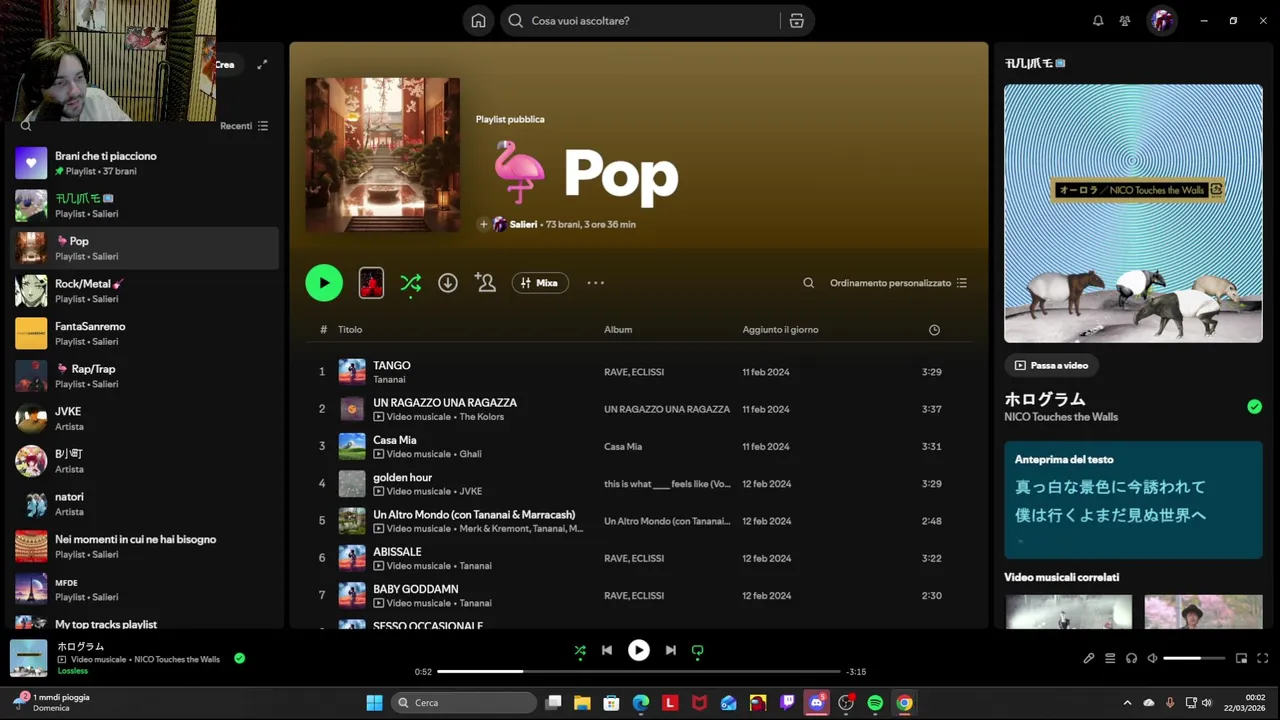
Task: Sort tracks by the Titolo column header
Action: pyautogui.click(x=350, y=330)
